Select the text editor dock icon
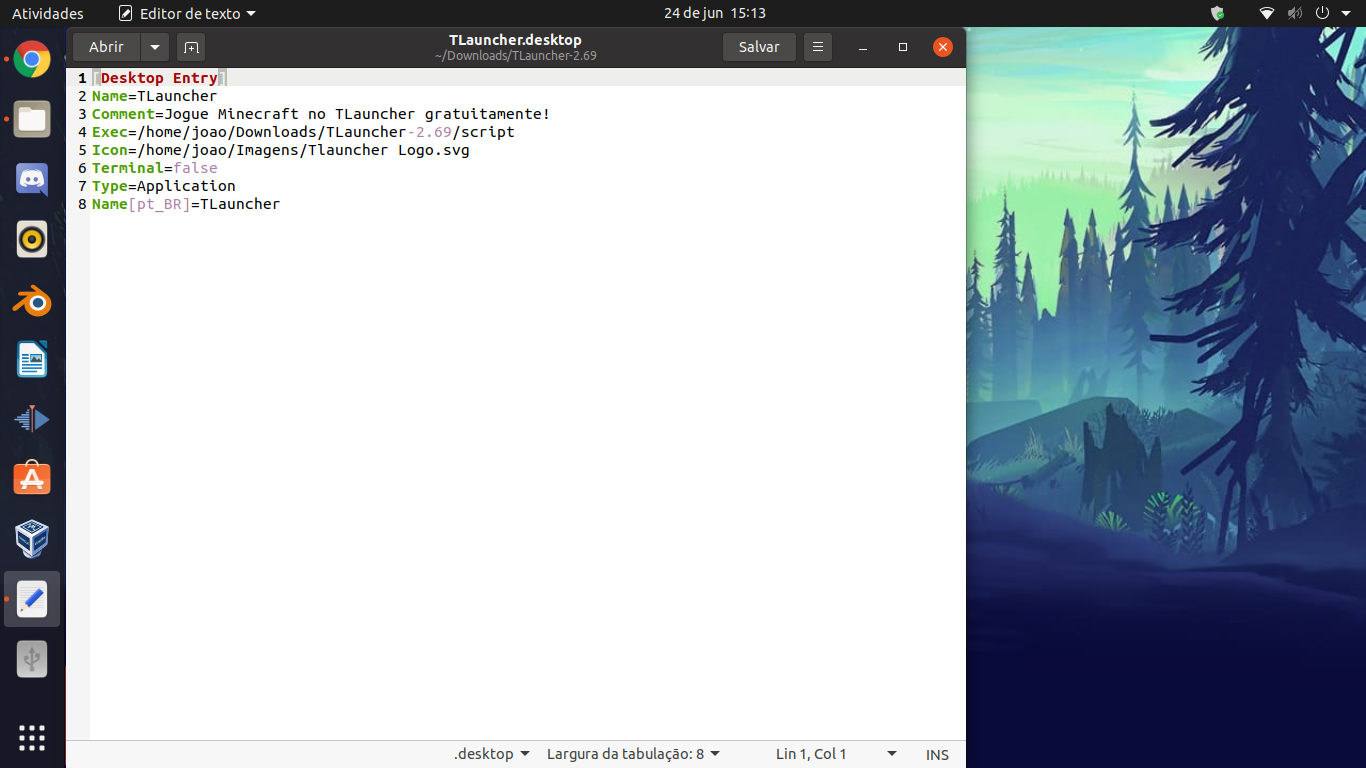The image size is (1366, 768). pyautogui.click(x=32, y=599)
